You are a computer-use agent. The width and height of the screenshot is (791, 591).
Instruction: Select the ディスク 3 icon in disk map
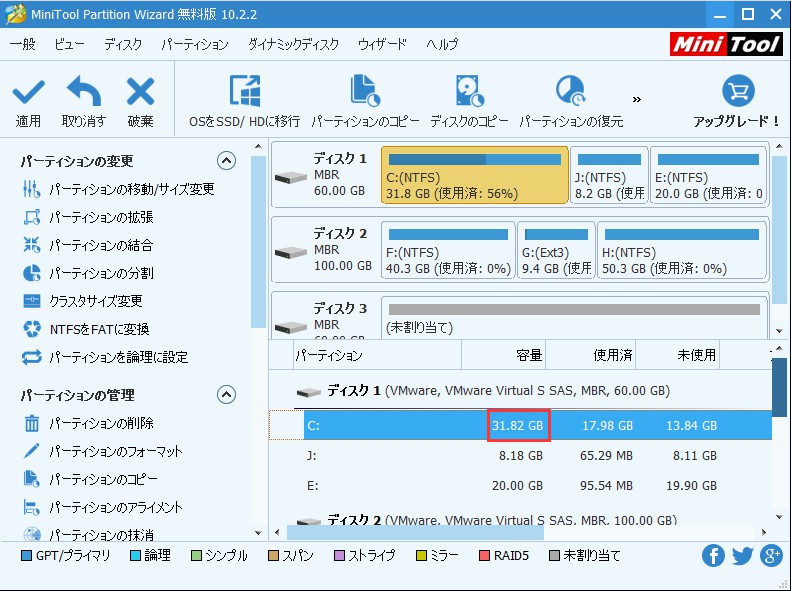pos(291,327)
